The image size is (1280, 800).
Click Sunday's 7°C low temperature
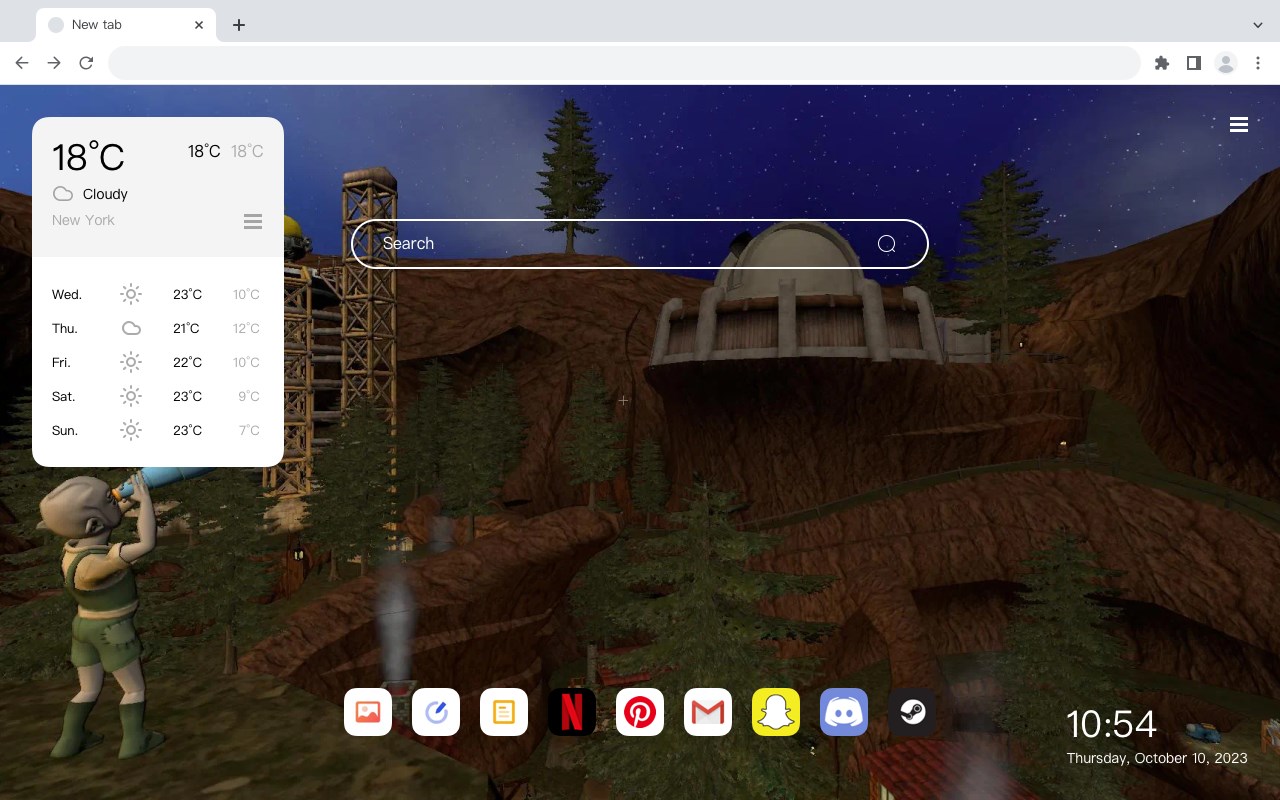(249, 430)
